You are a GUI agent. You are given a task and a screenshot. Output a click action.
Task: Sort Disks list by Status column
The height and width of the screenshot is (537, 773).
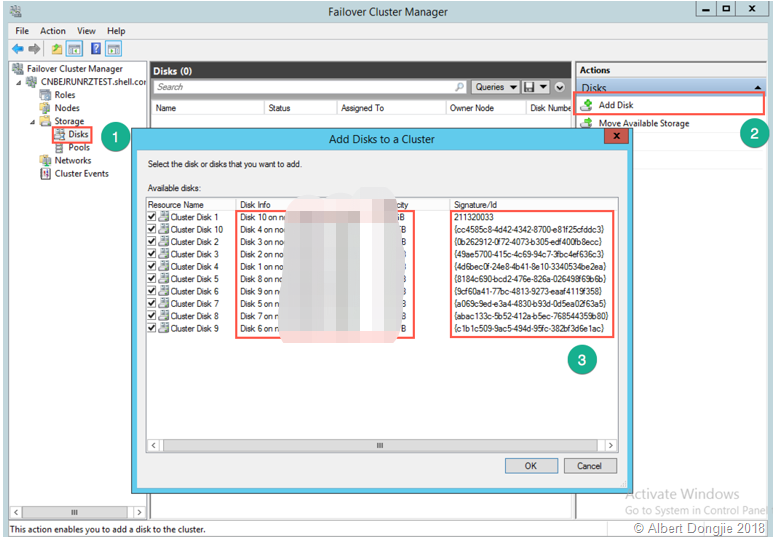click(301, 108)
